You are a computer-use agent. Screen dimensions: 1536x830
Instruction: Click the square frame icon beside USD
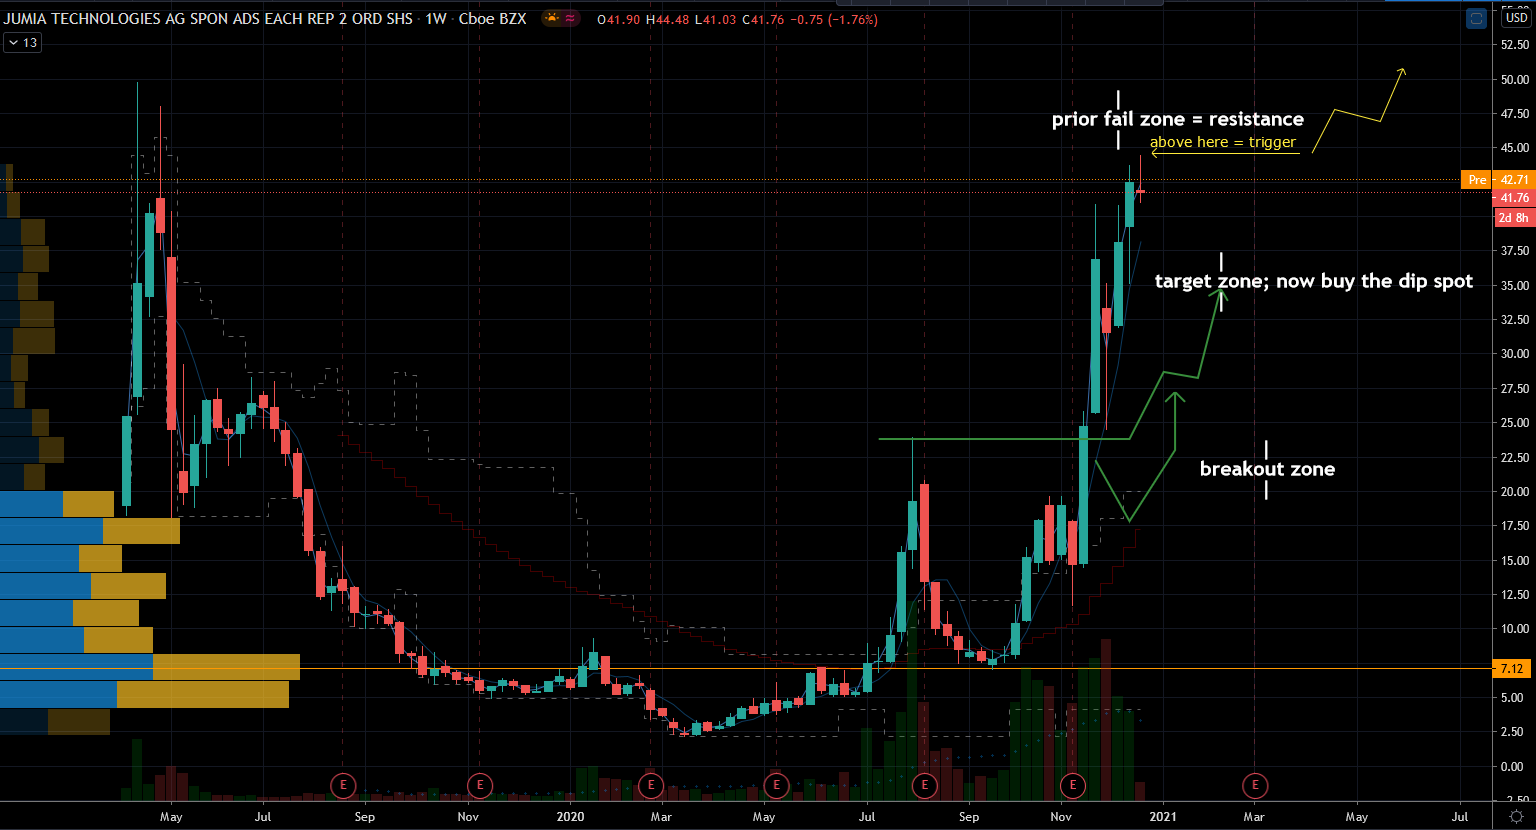(x=1476, y=18)
